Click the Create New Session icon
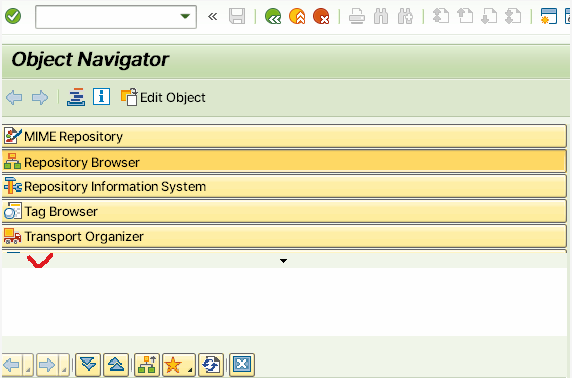The image size is (572, 378). click(x=549, y=16)
